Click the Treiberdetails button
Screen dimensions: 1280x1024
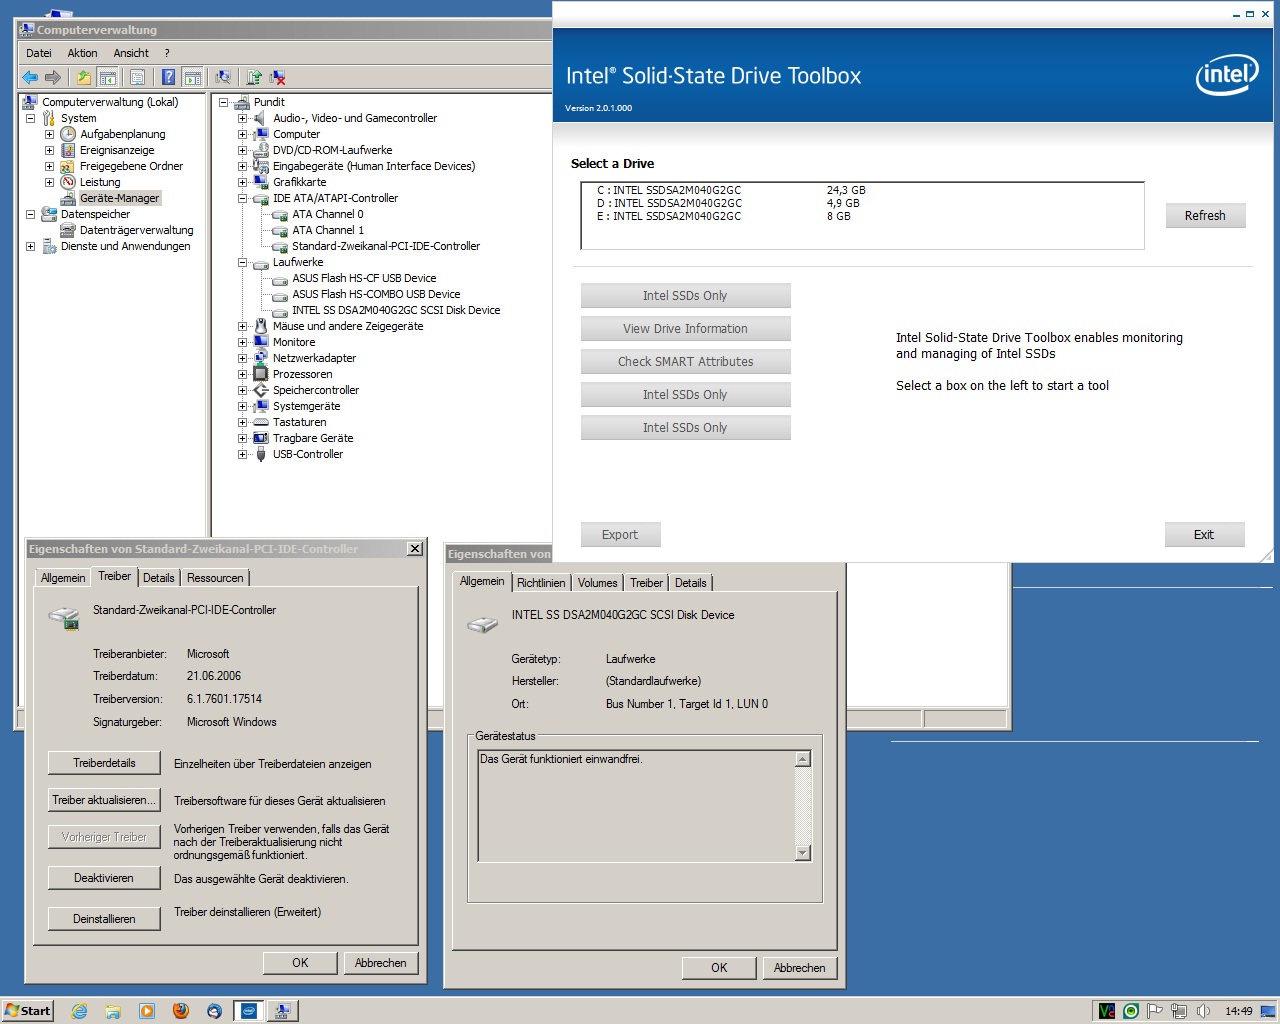point(104,763)
